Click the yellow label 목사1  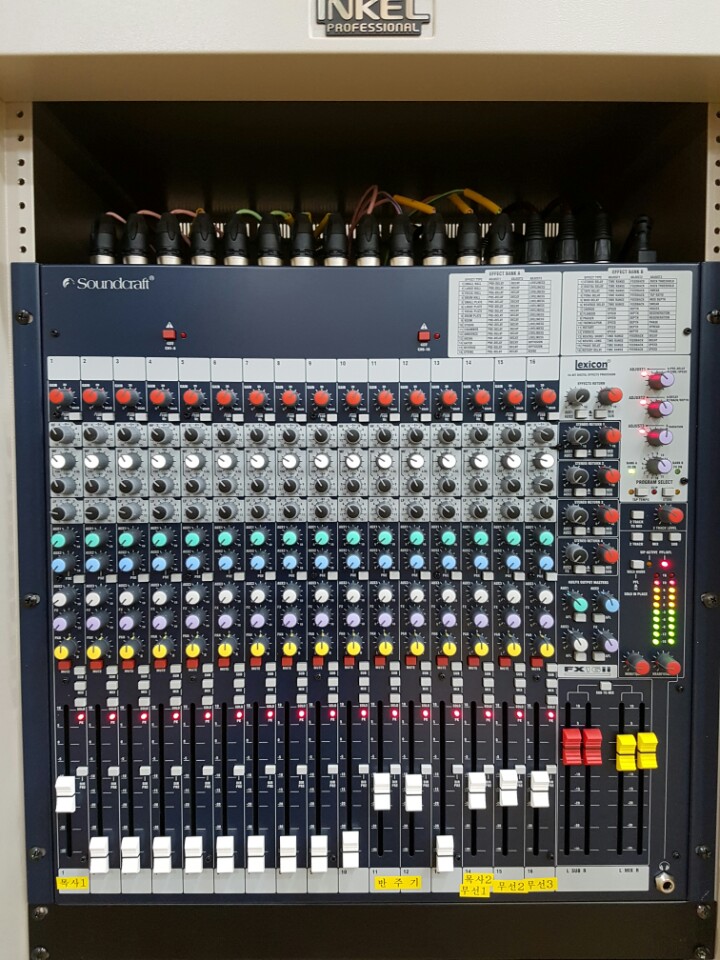click(73, 883)
